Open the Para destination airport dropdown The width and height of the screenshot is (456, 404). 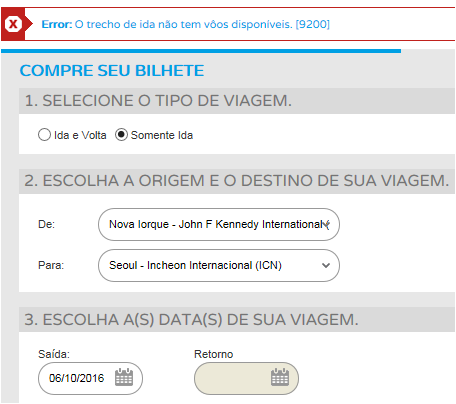pyautogui.click(x=219, y=265)
